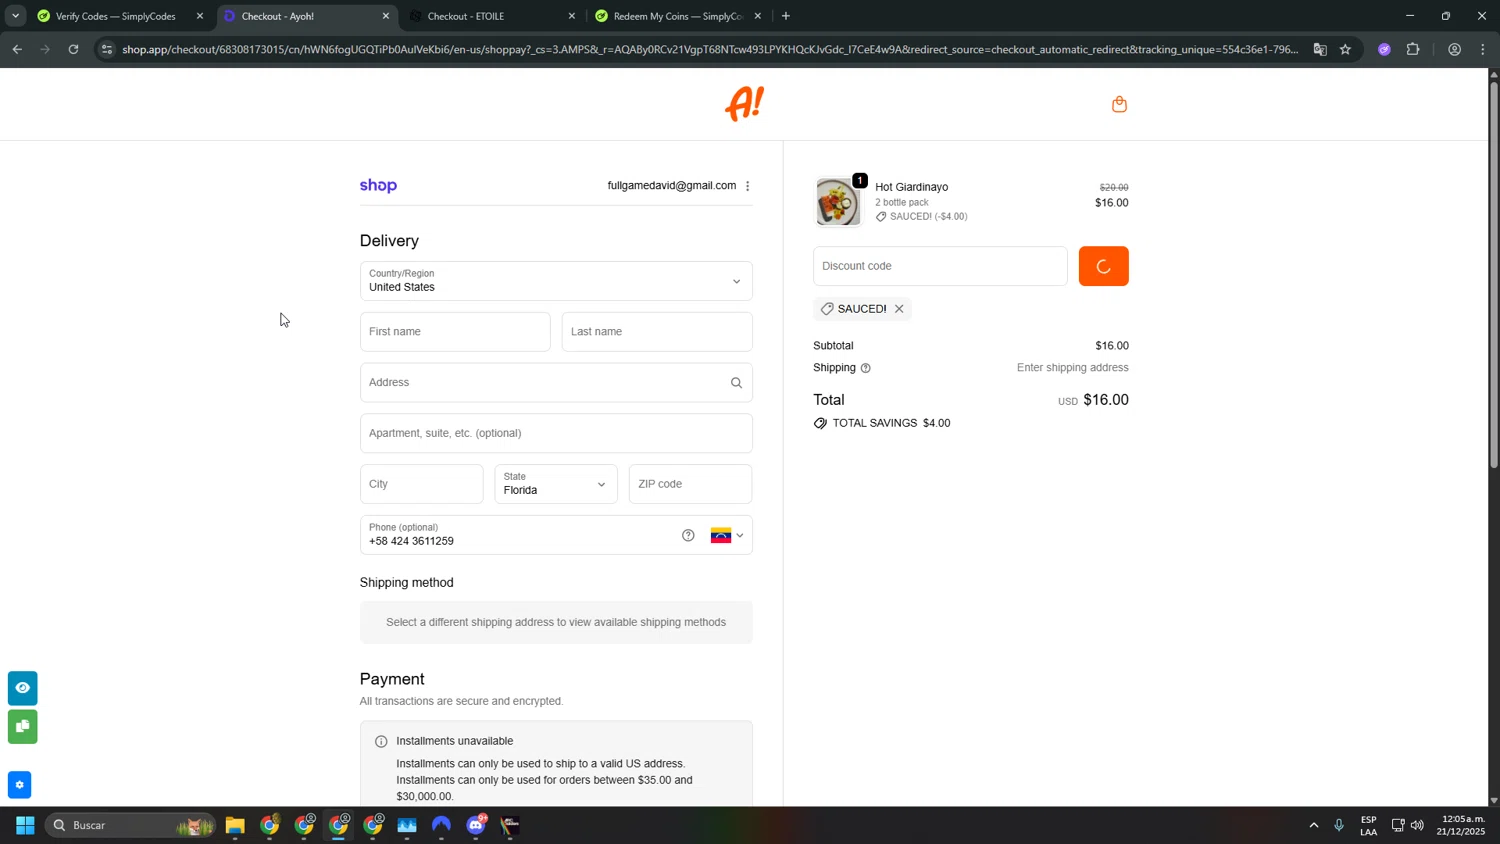Open the shopping bag cart icon

pos(1119,104)
